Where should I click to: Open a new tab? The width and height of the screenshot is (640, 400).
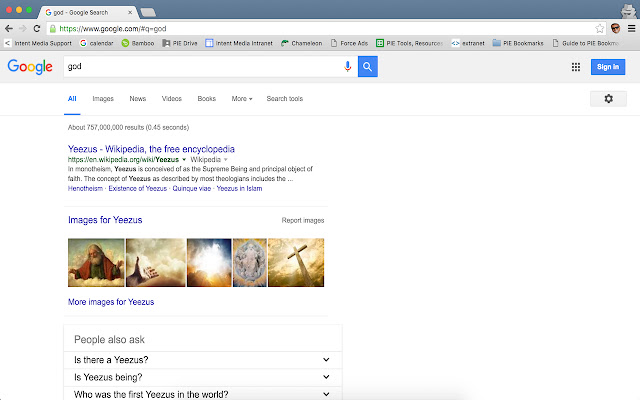point(148,13)
